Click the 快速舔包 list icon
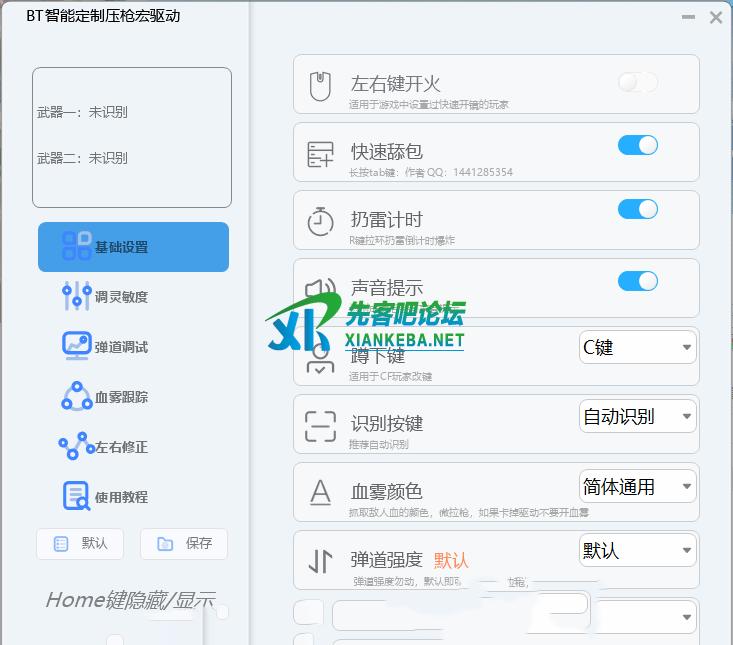The width and height of the screenshot is (733, 645). tap(320, 155)
